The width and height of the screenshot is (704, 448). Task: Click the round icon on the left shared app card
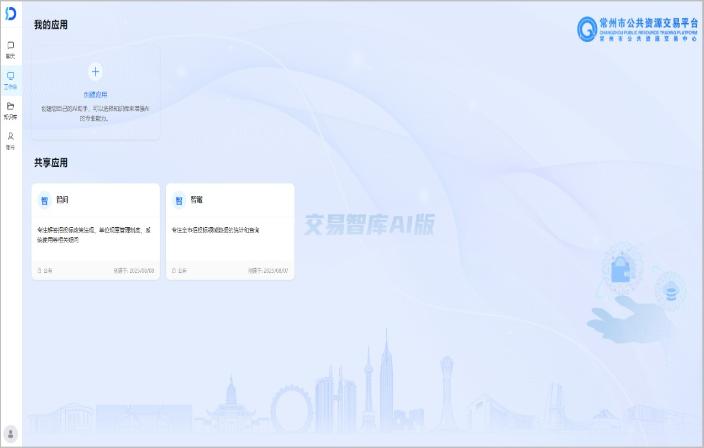coord(44,200)
